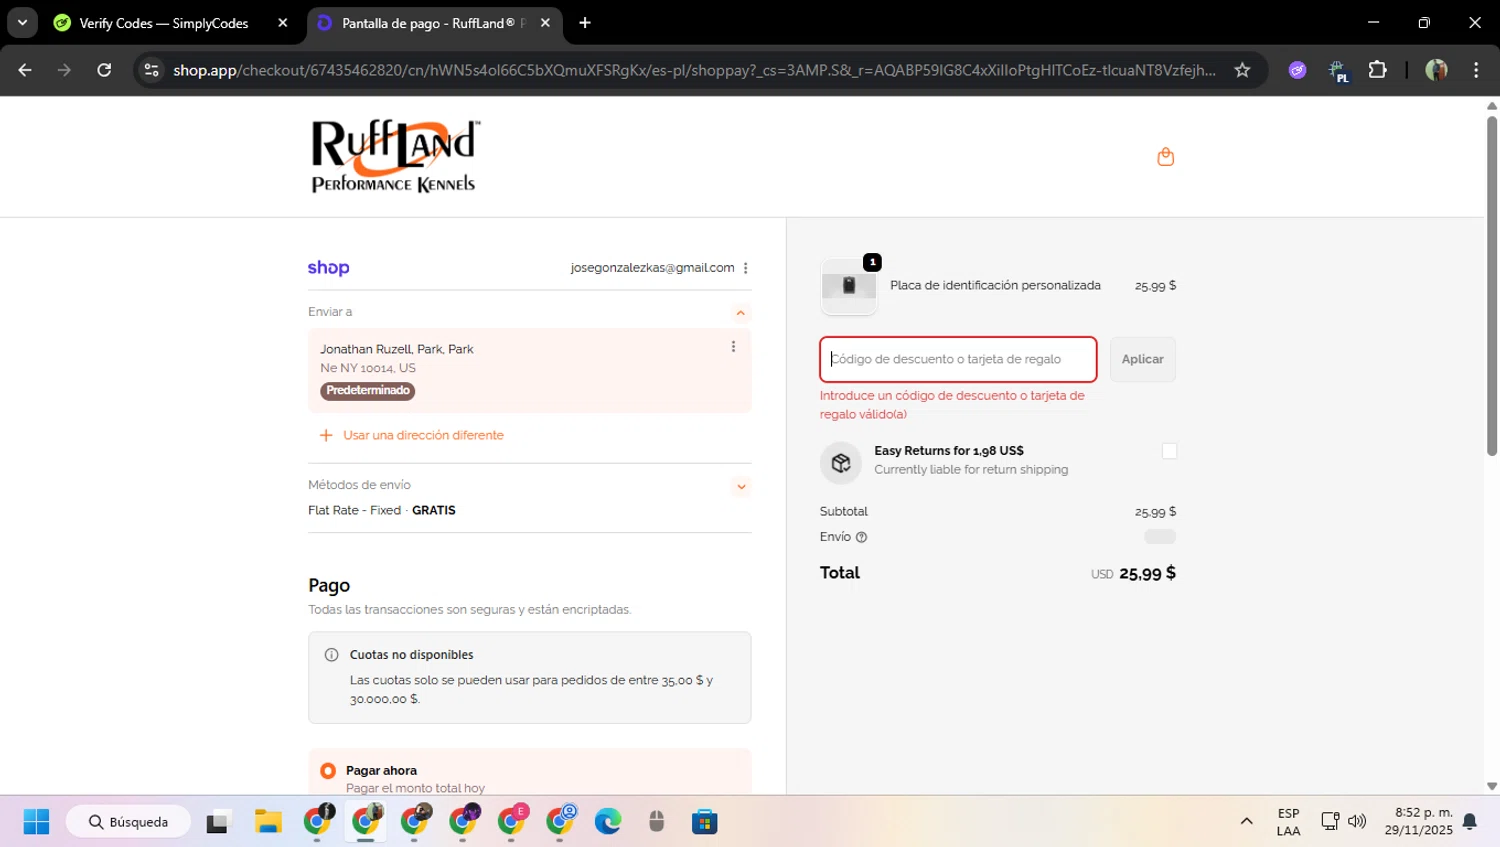Select the Pagar ahora radio option
Viewport: 1500px width, 847px height.
(x=328, y=771)
